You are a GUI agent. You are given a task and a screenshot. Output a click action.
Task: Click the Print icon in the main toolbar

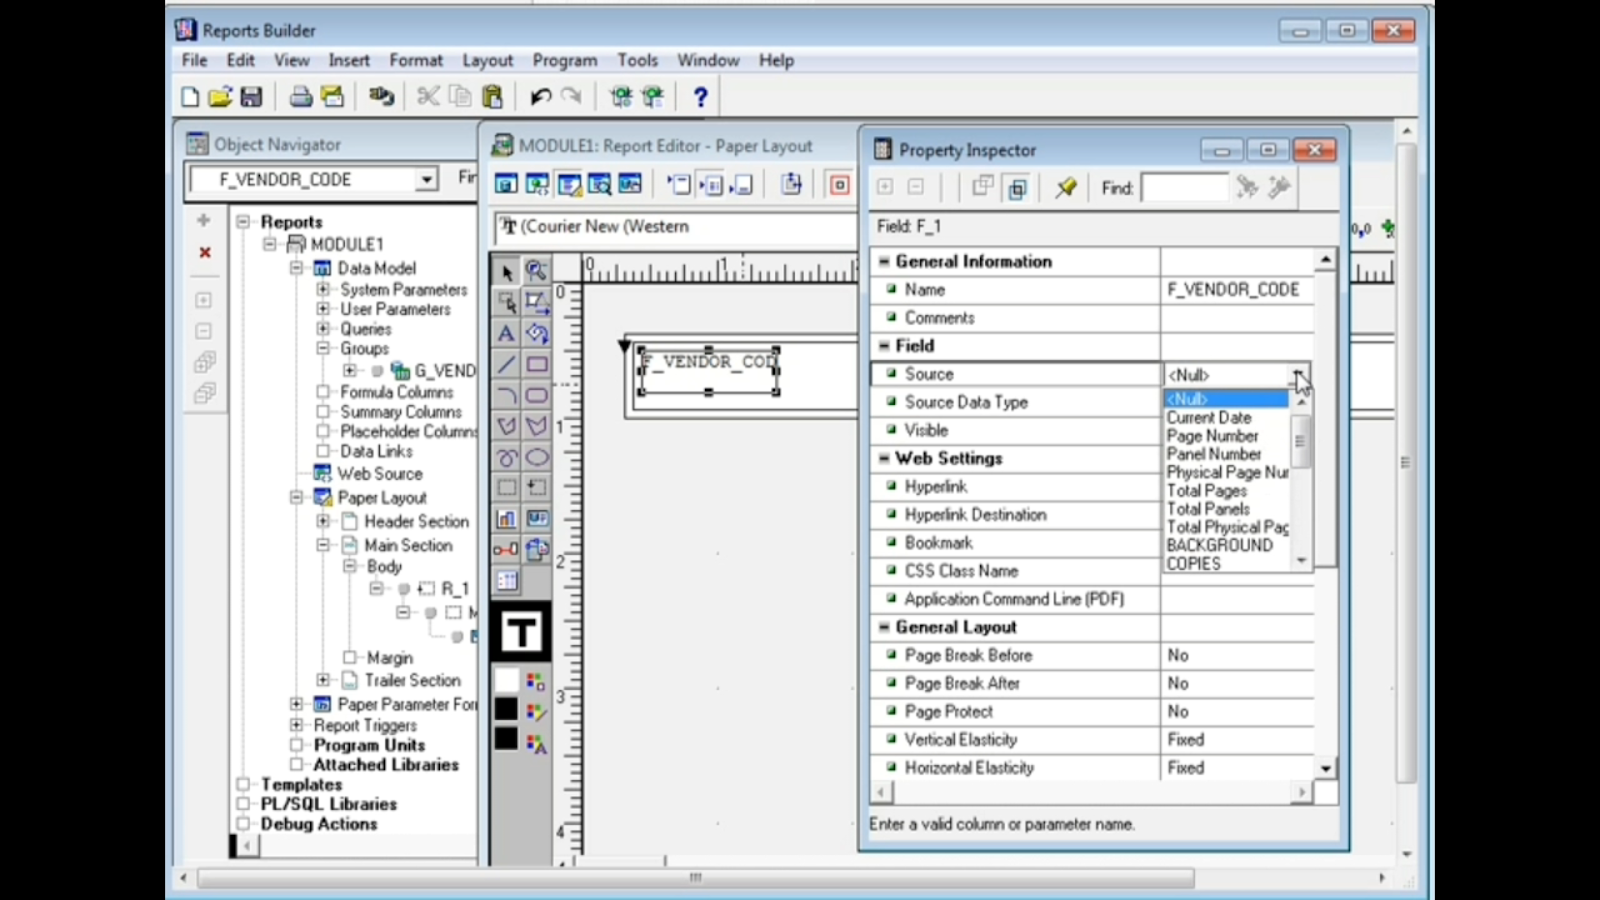[300, 96]
